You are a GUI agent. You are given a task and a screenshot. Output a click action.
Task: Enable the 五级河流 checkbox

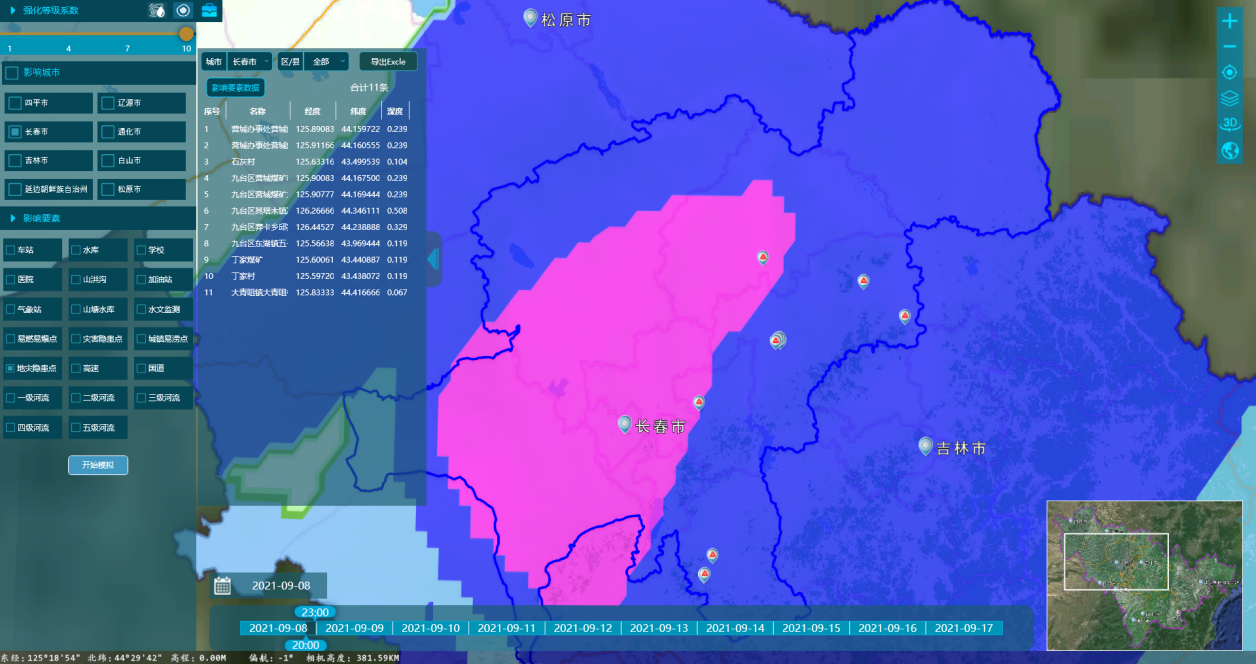(x=76, y=428)
